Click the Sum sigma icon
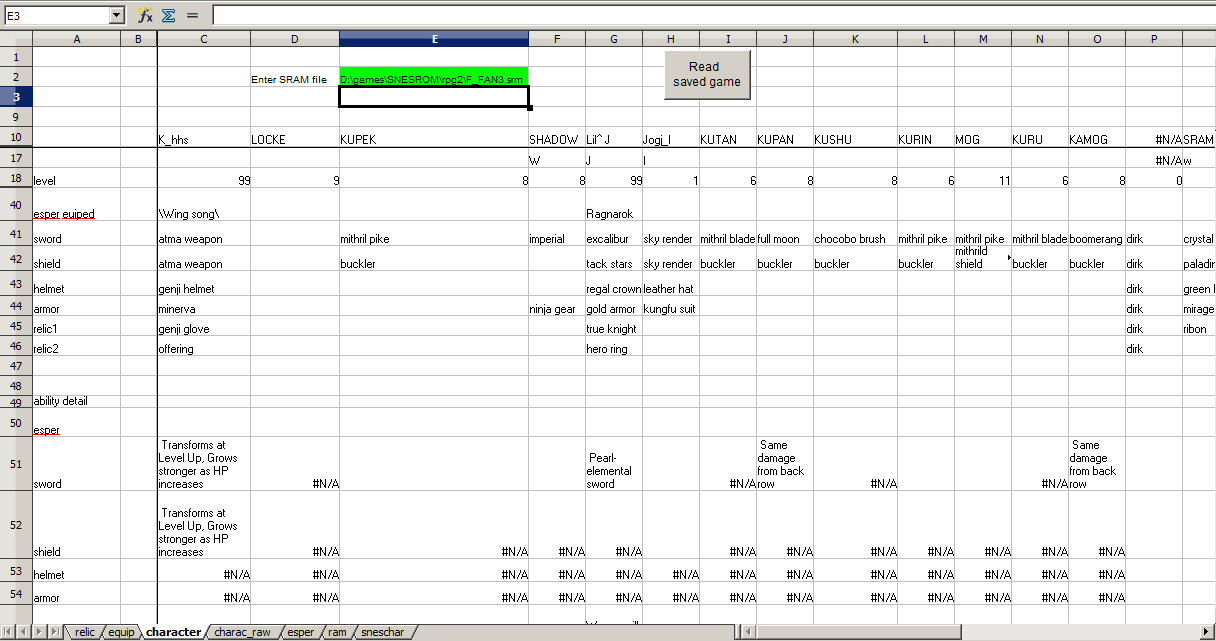The image size is (1216, 641). pyautogui.click(x=169, y=15)
